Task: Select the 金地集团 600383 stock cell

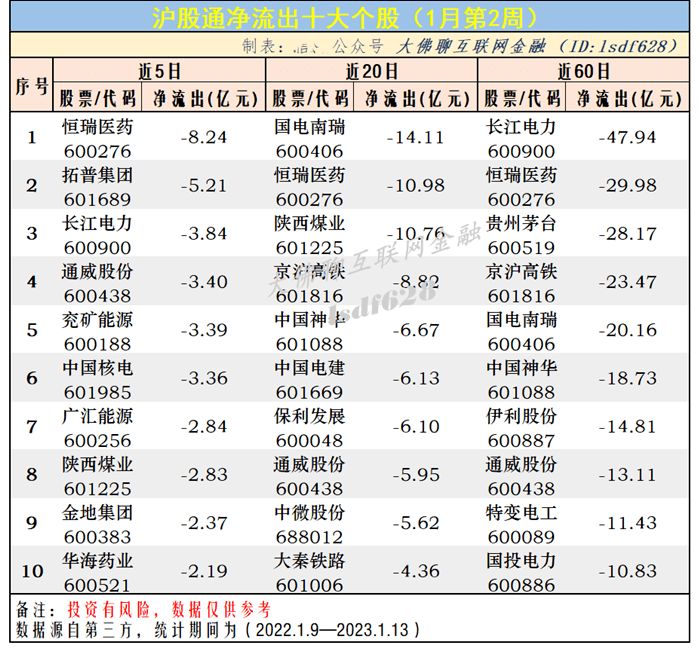Action: 97,523
